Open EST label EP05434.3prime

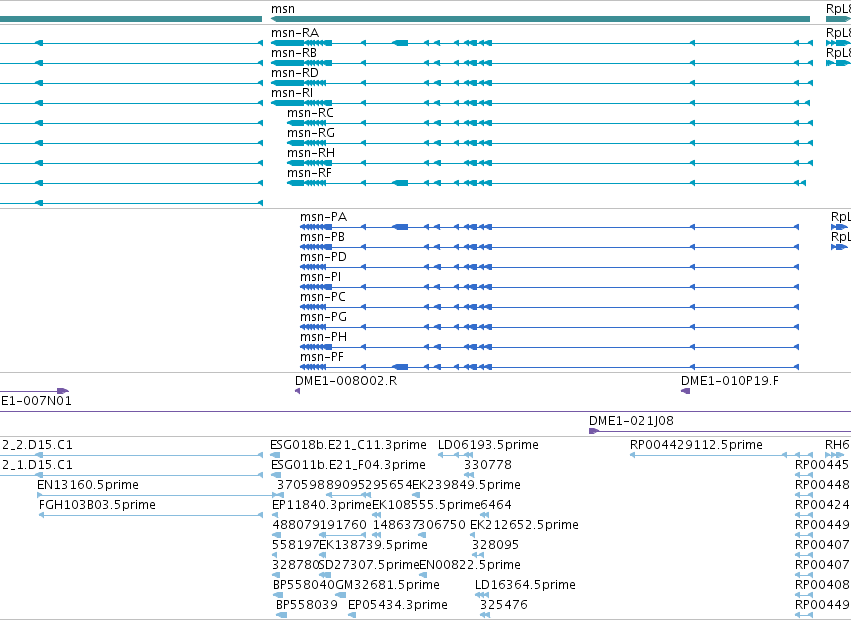tap(398, 606)
